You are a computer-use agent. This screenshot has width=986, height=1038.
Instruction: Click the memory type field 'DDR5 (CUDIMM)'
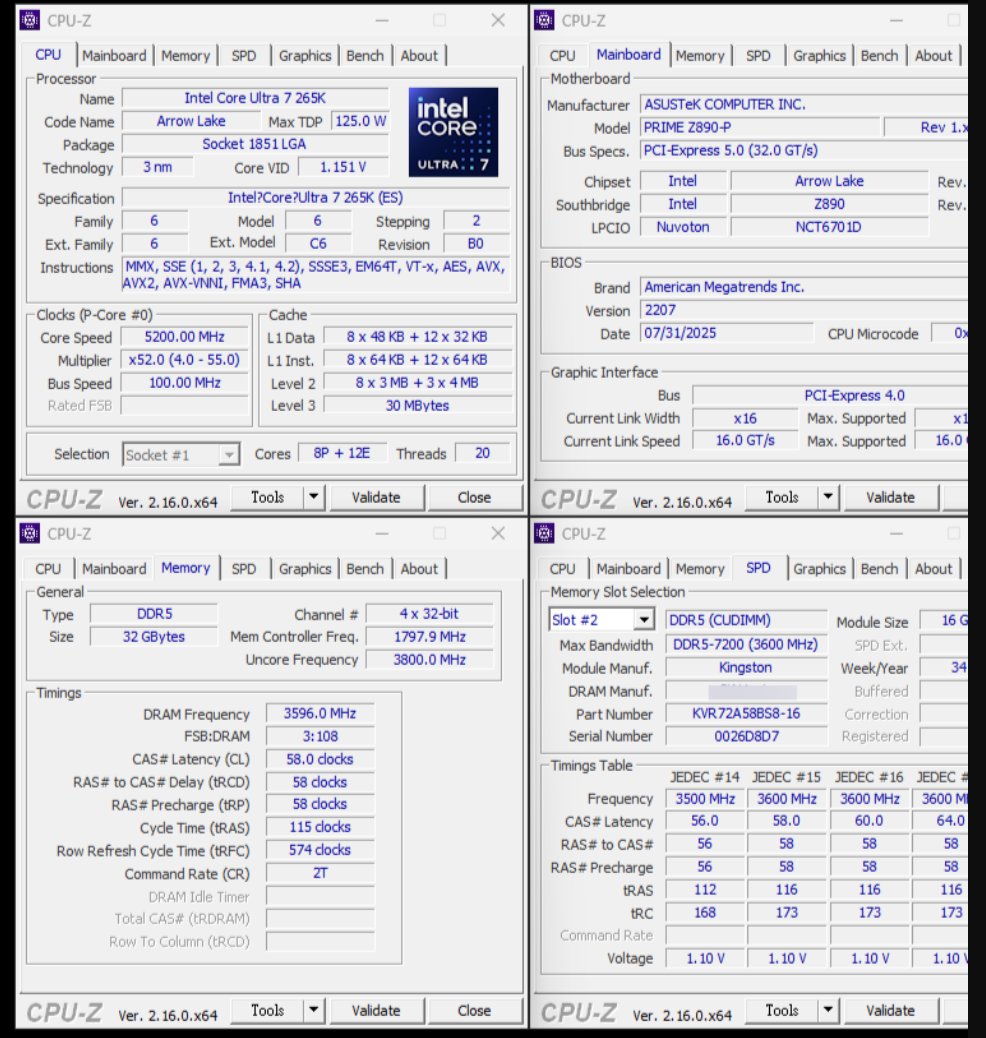(x=746, y=620)
